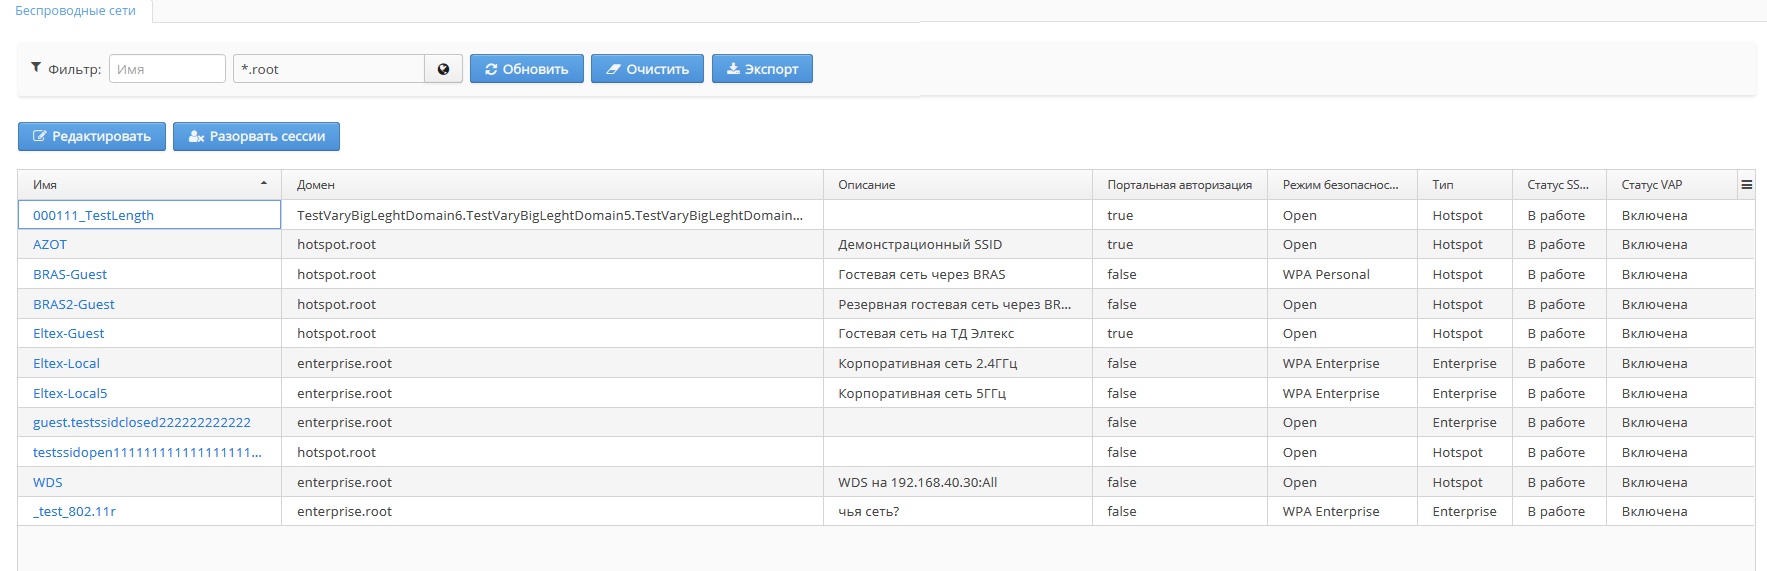The width and height of the screenshot is (1767, 571).
Task: Click the globe domain picker icon
Action: coord(443,69)
